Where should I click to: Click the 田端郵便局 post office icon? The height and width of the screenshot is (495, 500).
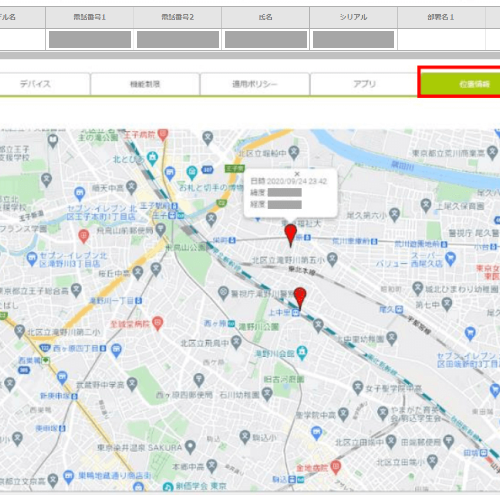449,441
